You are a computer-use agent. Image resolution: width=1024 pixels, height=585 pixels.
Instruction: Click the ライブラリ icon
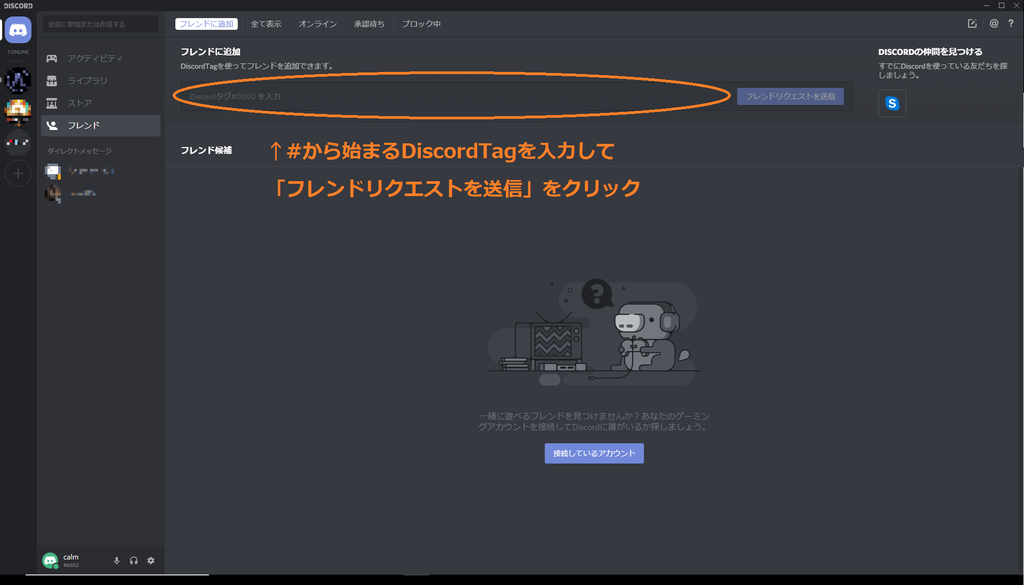pyautogui.click(x=52, y=80)
